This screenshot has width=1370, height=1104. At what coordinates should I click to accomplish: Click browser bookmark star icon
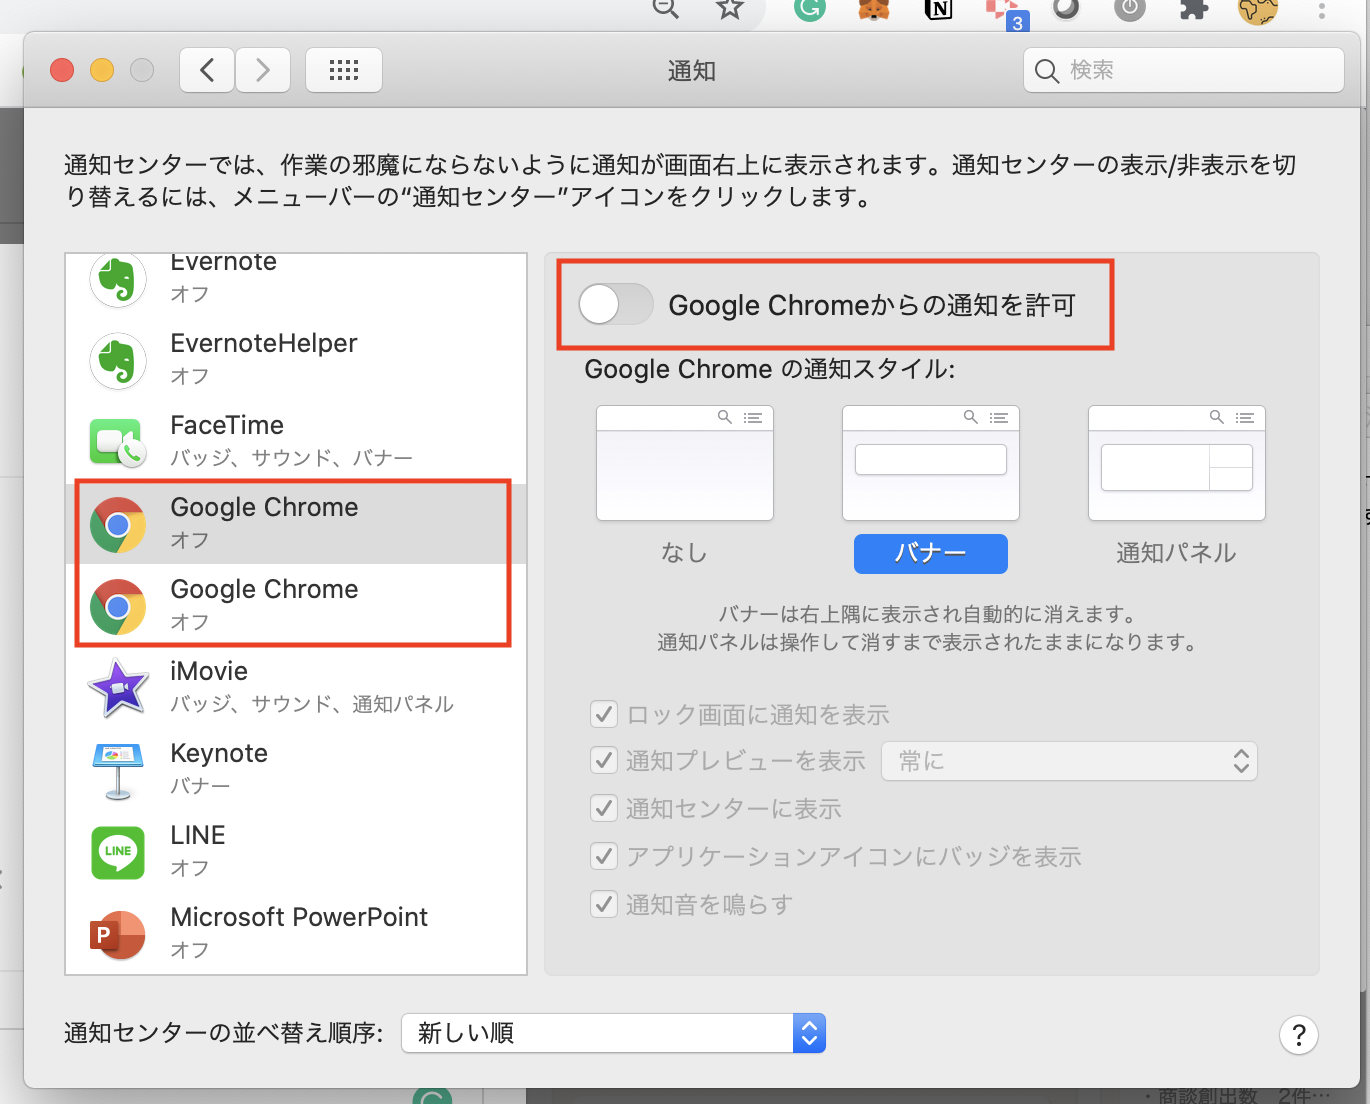pos(730,8)
